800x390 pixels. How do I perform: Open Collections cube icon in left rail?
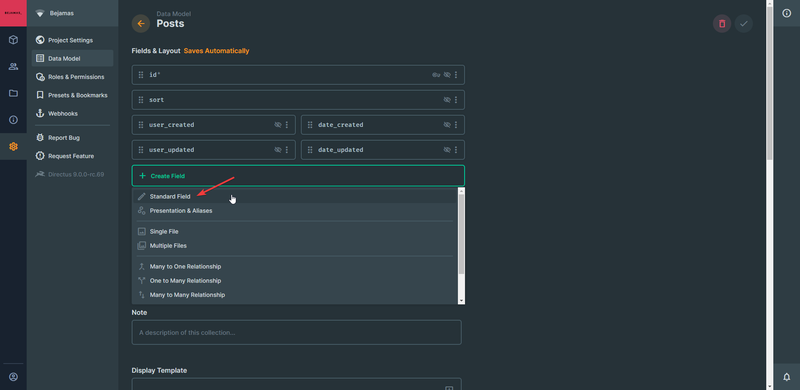(x=13, y=40)
